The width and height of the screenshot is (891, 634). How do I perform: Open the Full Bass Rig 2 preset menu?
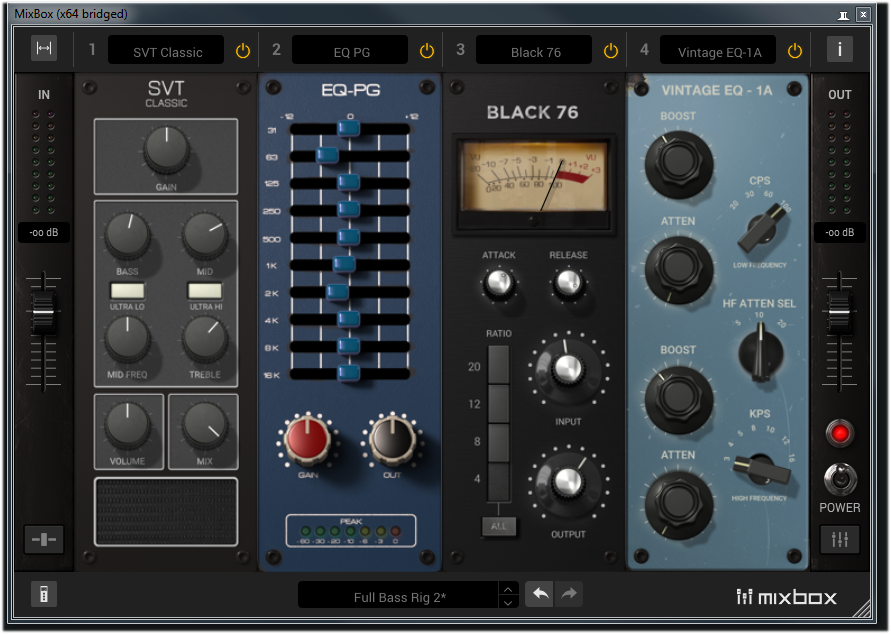coord(399,595)
